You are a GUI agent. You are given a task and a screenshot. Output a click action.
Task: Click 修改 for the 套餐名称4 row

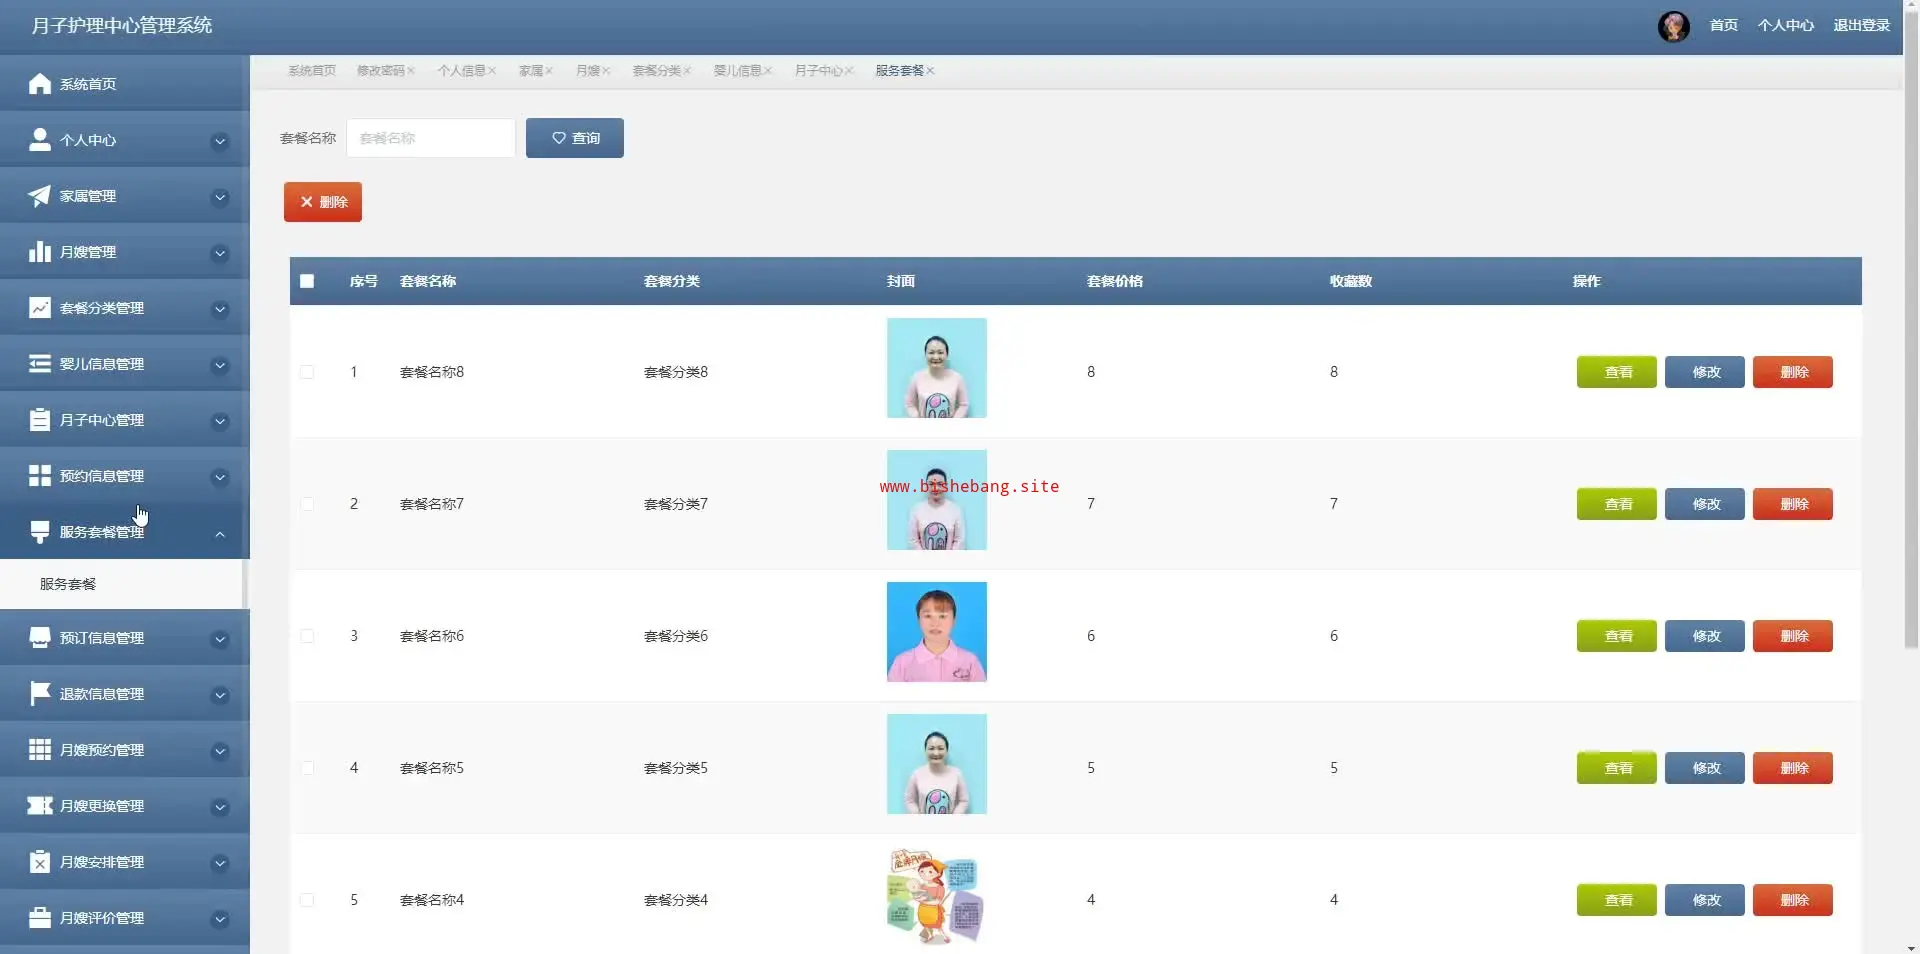(1705, 900)
